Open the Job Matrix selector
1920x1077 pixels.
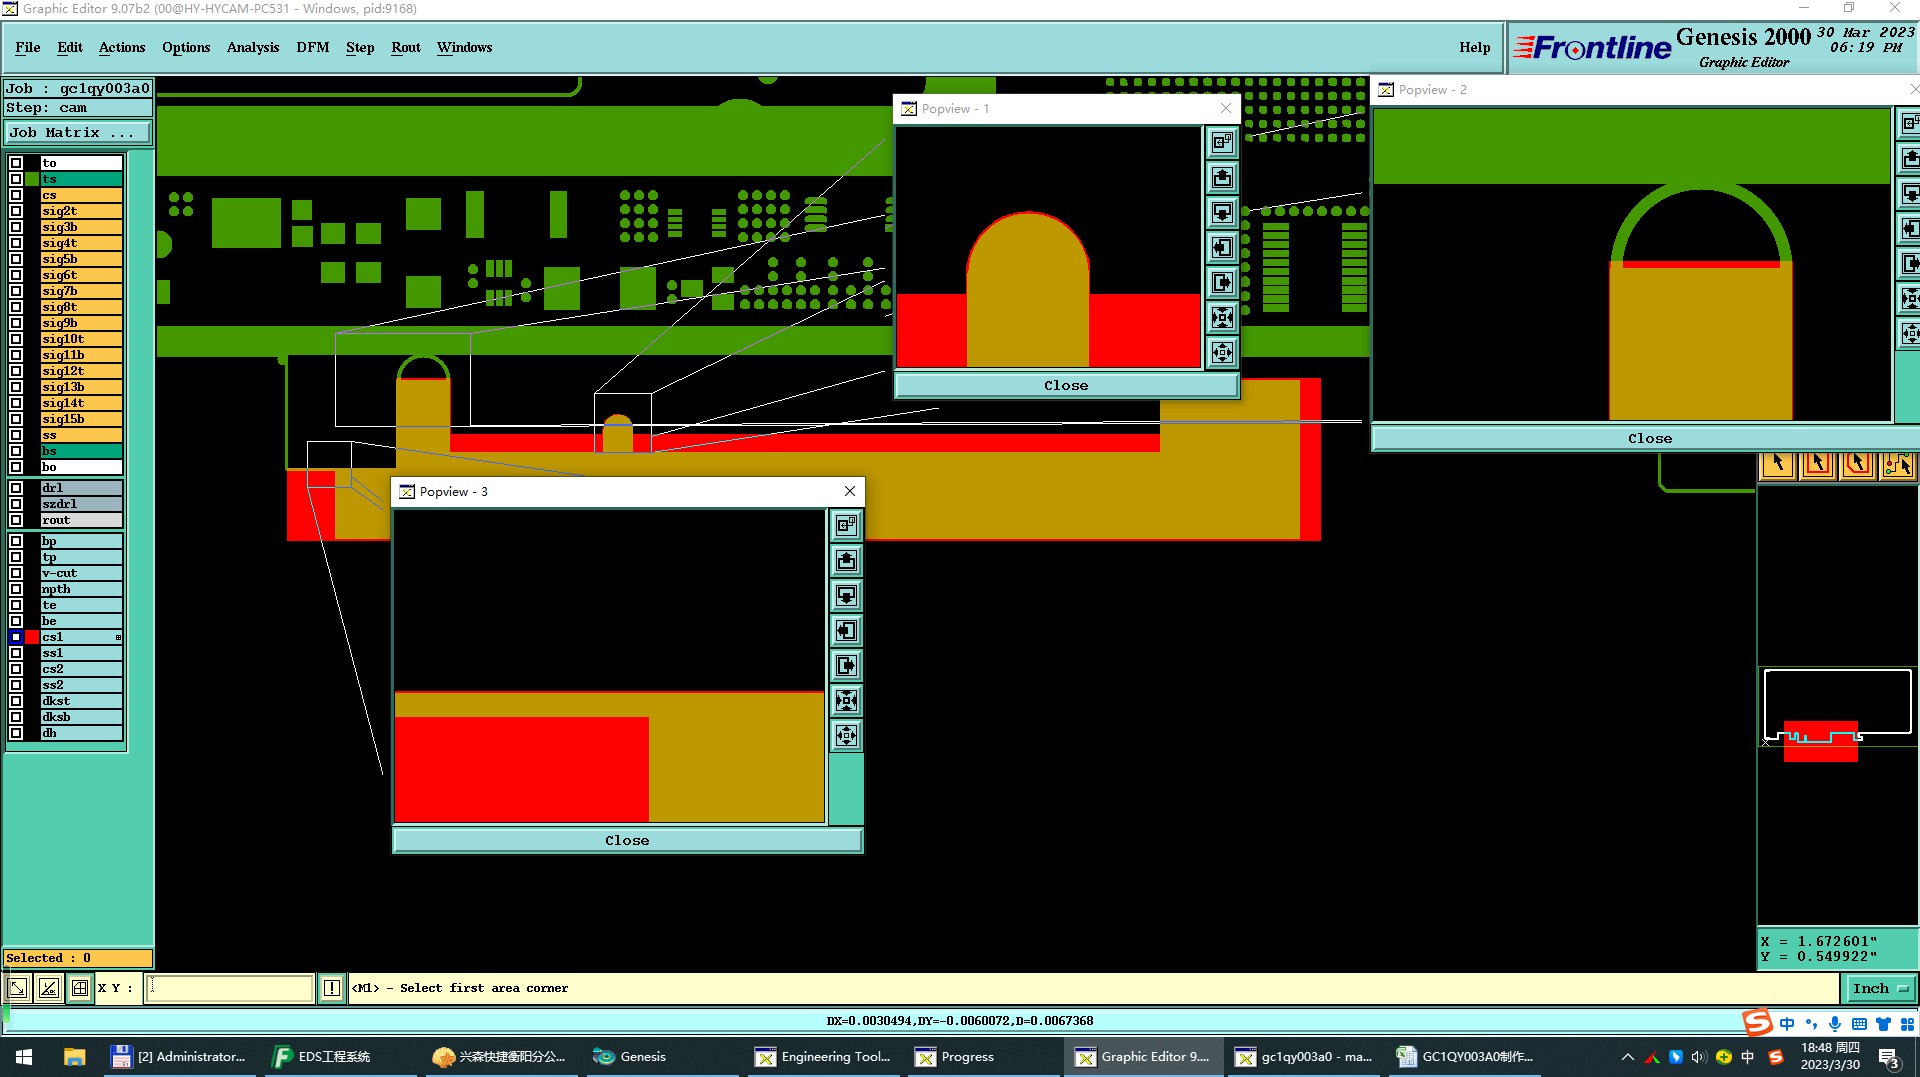point(79,132)
